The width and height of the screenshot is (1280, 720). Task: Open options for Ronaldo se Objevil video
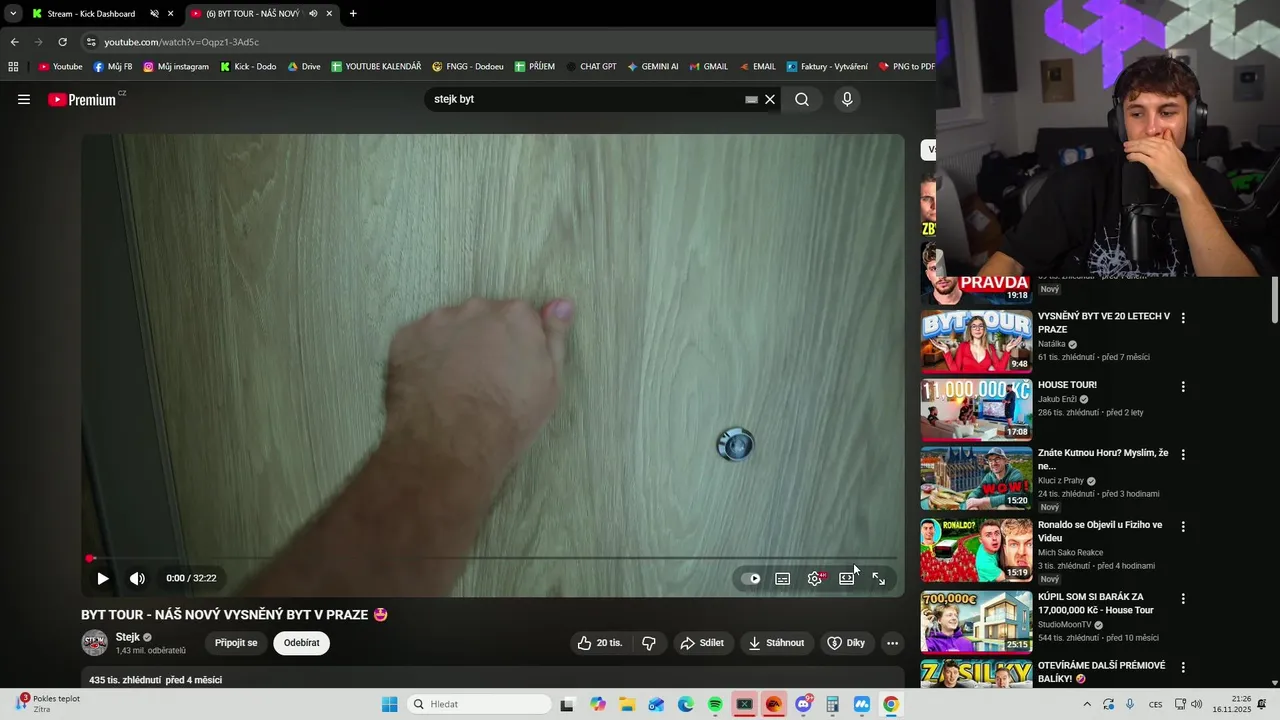pyautogui.click(x=1183, y=526)
